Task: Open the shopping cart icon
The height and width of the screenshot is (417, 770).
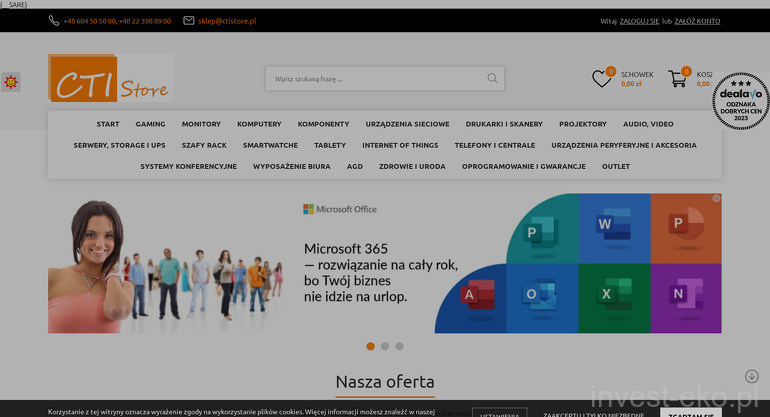Action: pos(677,79)
